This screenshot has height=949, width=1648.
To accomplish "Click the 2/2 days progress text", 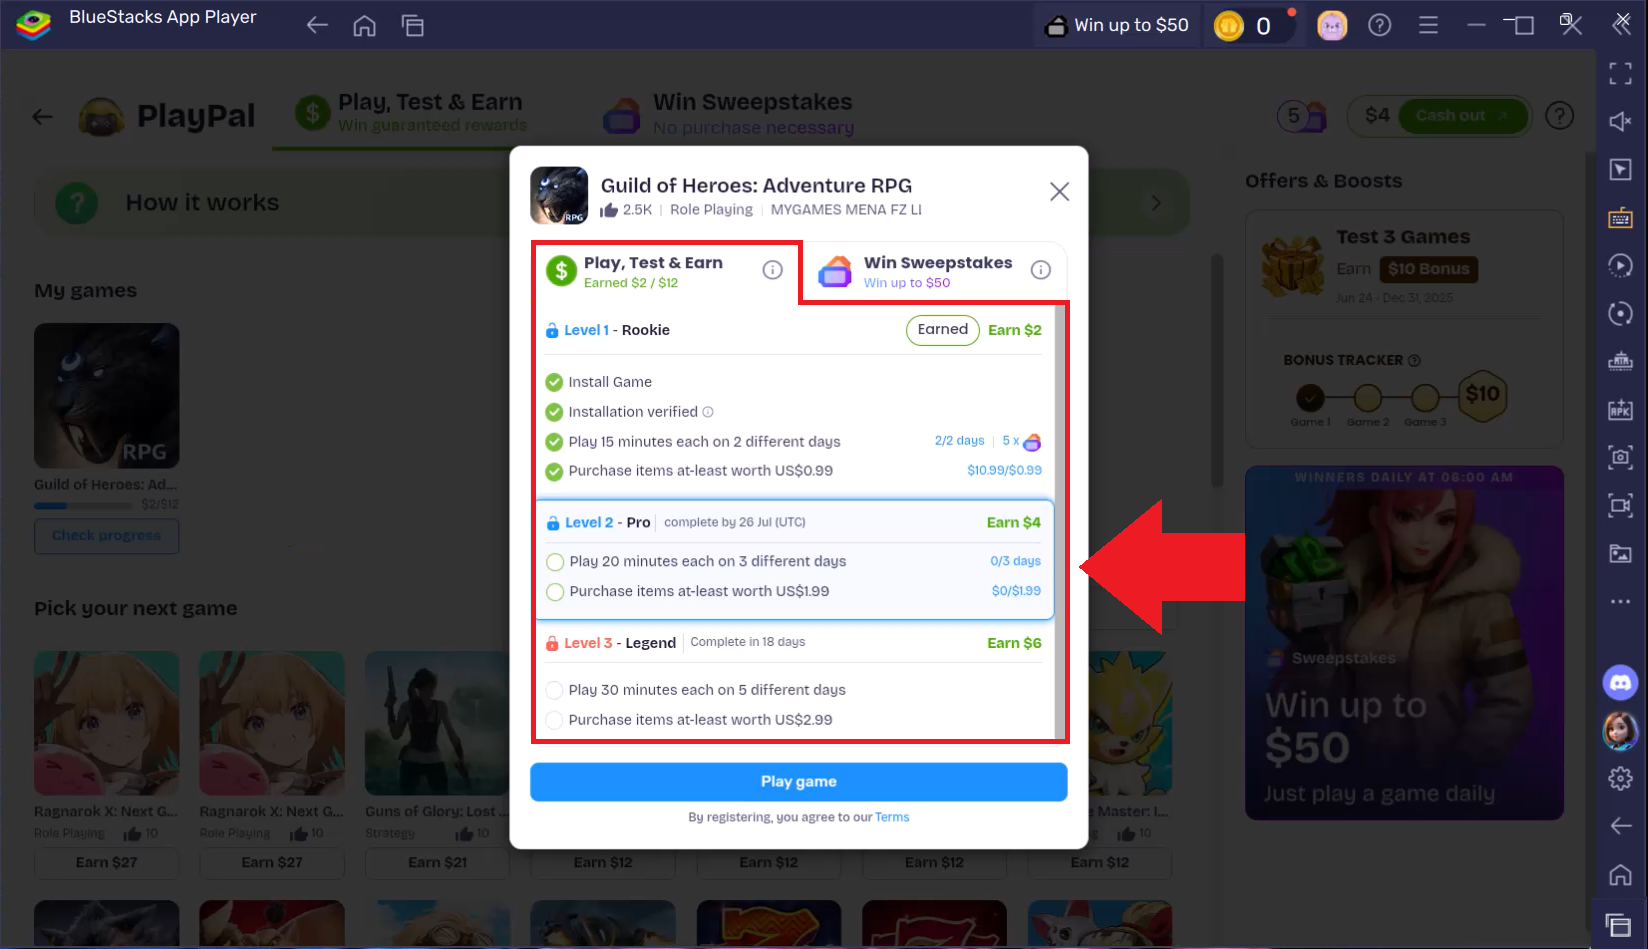I will 959,441.
